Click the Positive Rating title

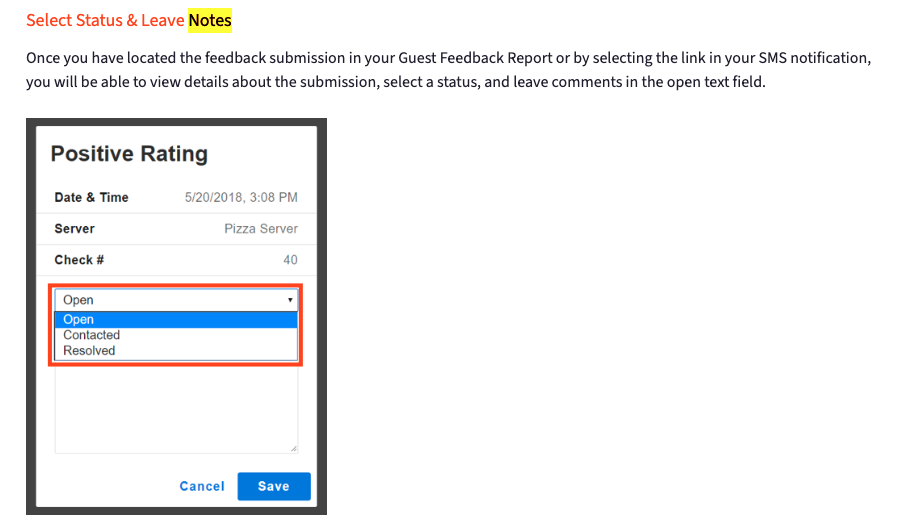129,154
